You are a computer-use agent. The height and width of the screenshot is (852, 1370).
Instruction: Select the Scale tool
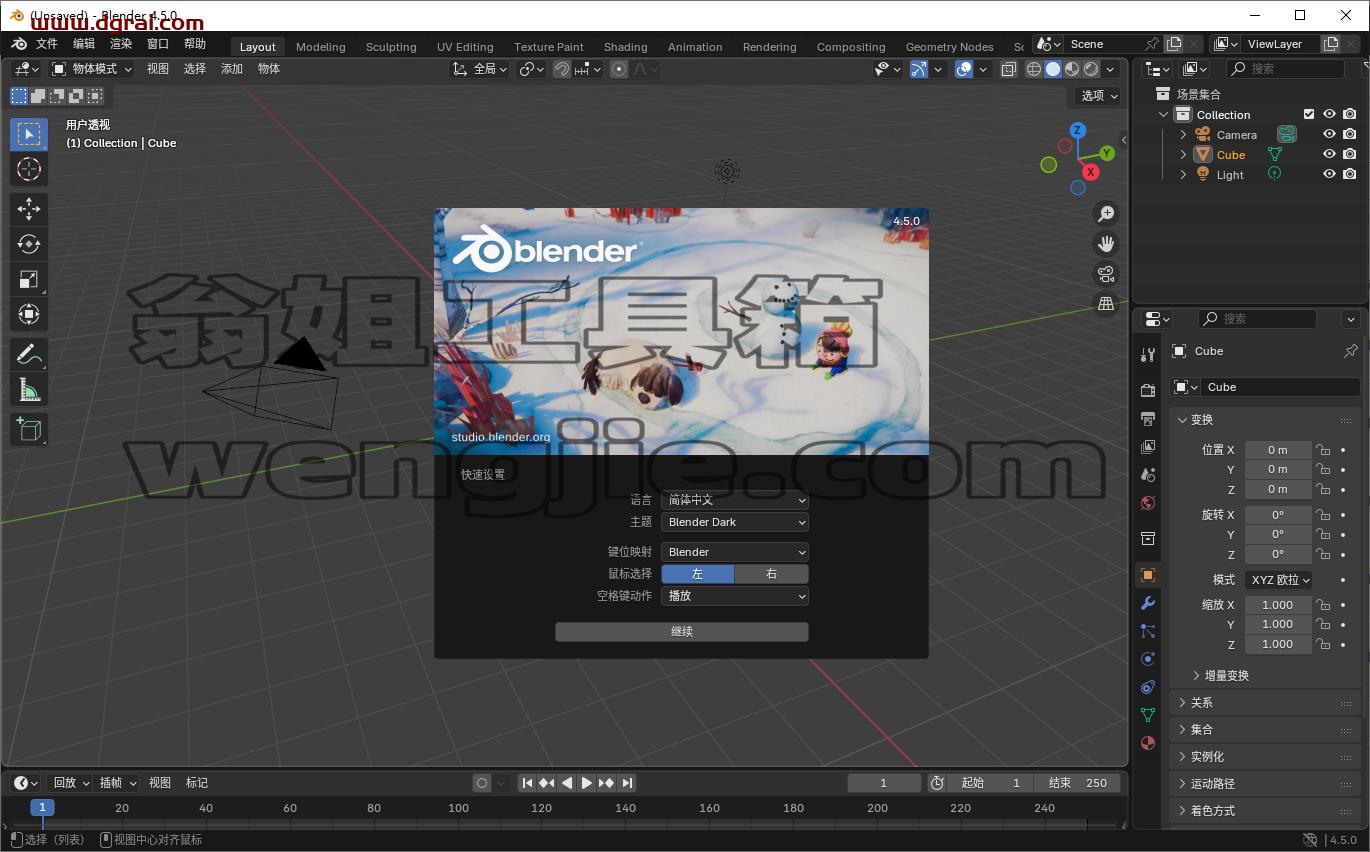29,279
